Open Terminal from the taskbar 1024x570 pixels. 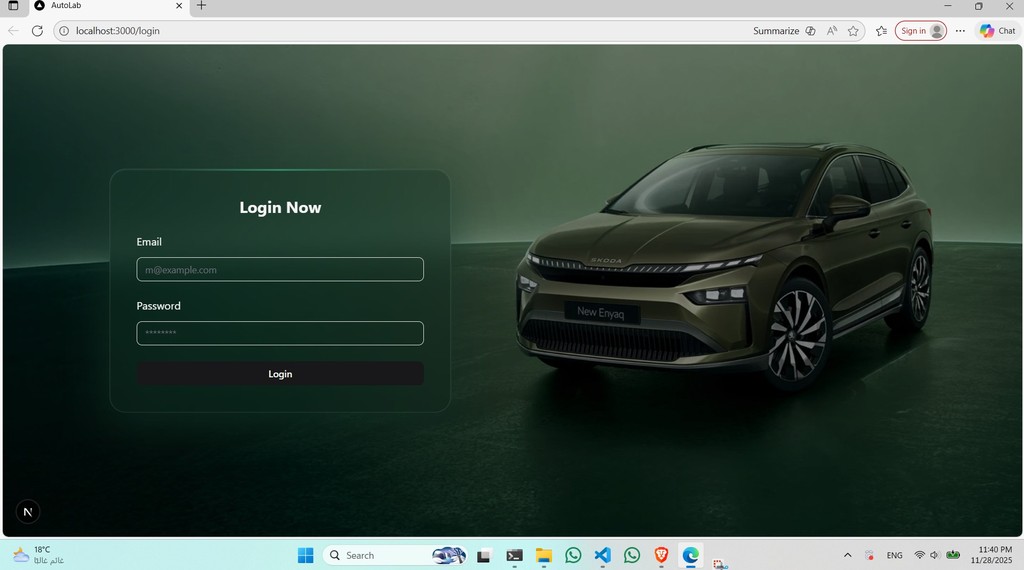pos(514,556)
